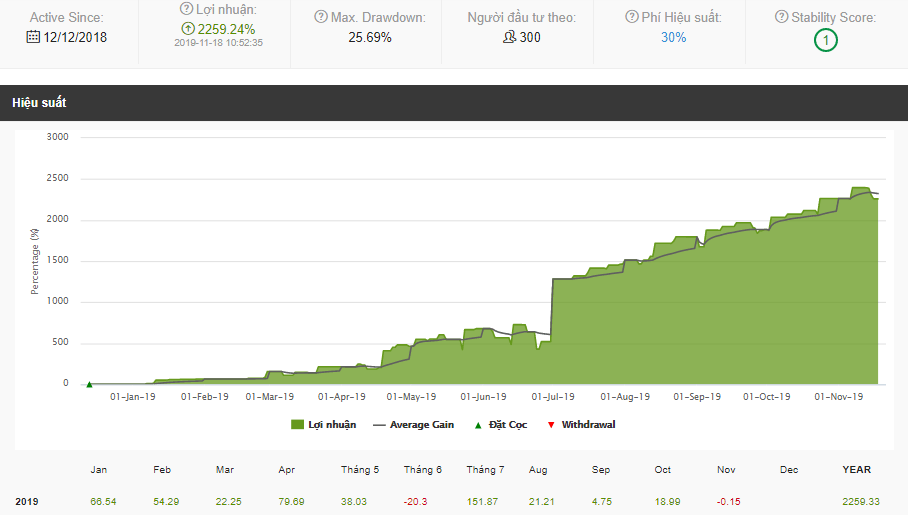
Task: Click the green Lợi nhuận legend swatch
Action: (297, 425)
